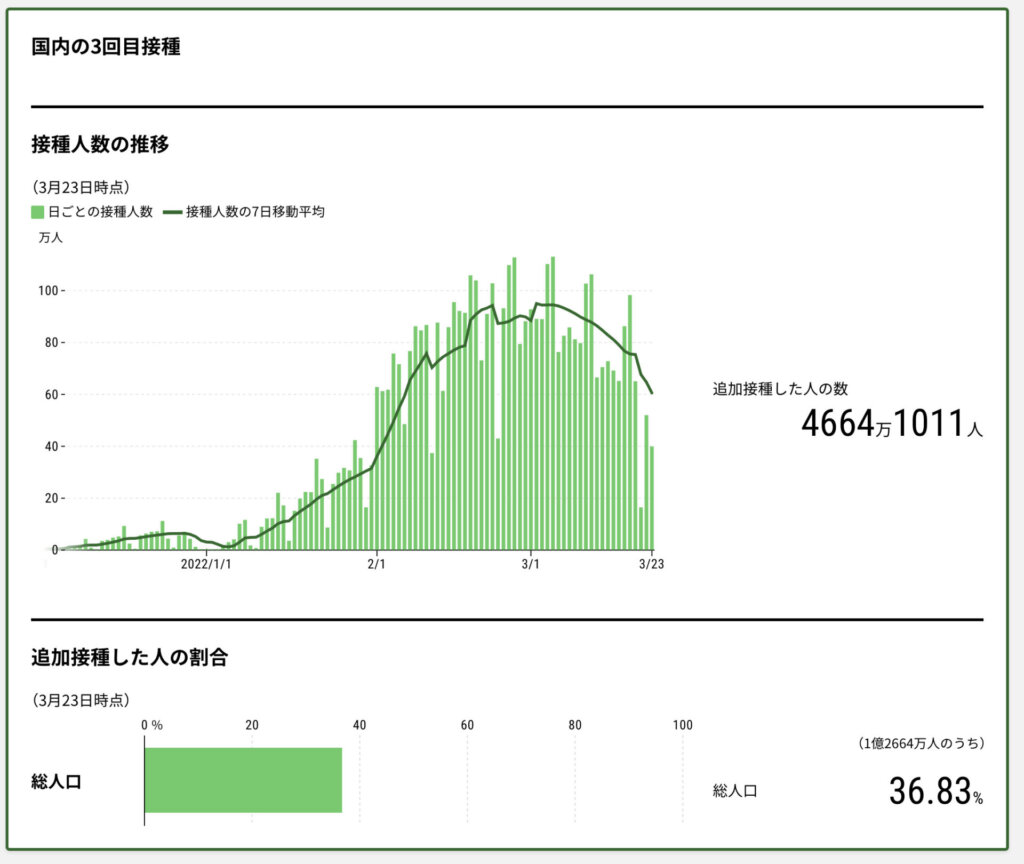Click the 万人 y-axis unit label

(x=50, y=237)
